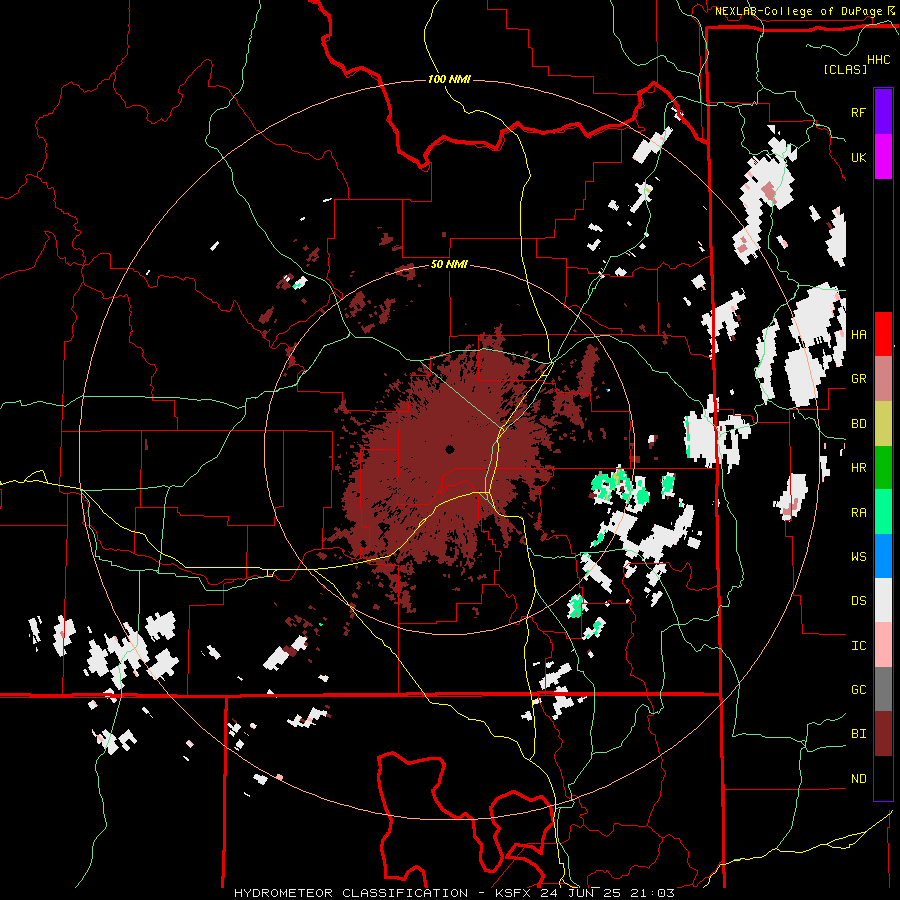Select the yellow BD legend swatch
Viewport: 900px width, 900px height.
[x=883, y=424]
